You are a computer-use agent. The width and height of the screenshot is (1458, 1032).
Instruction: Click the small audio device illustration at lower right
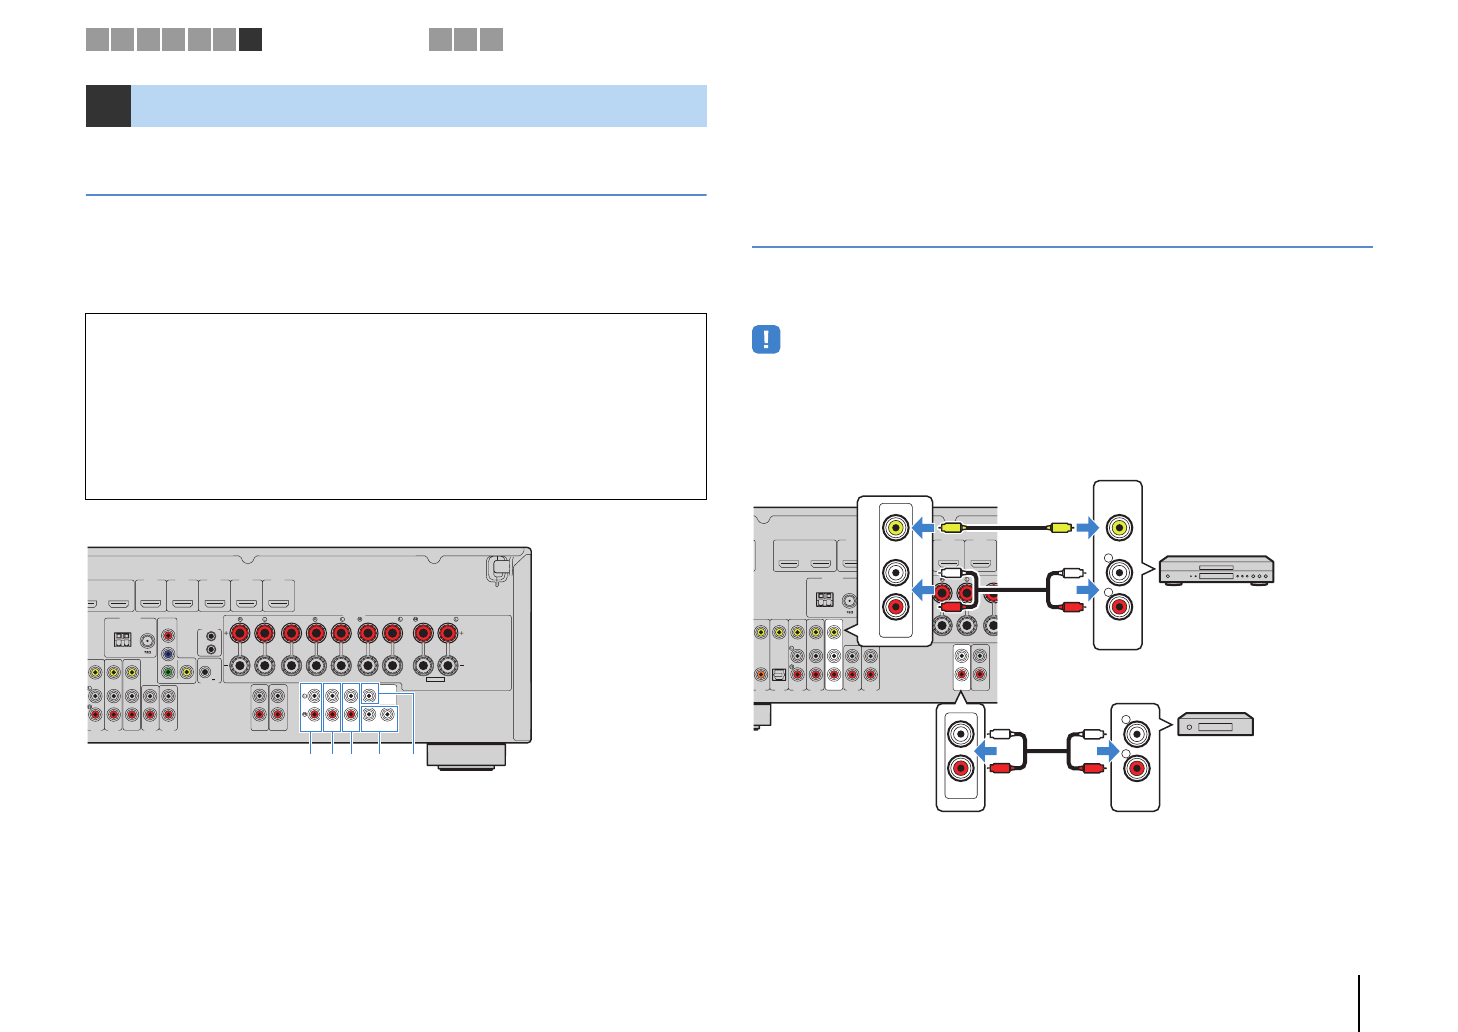coord(1215,725)
